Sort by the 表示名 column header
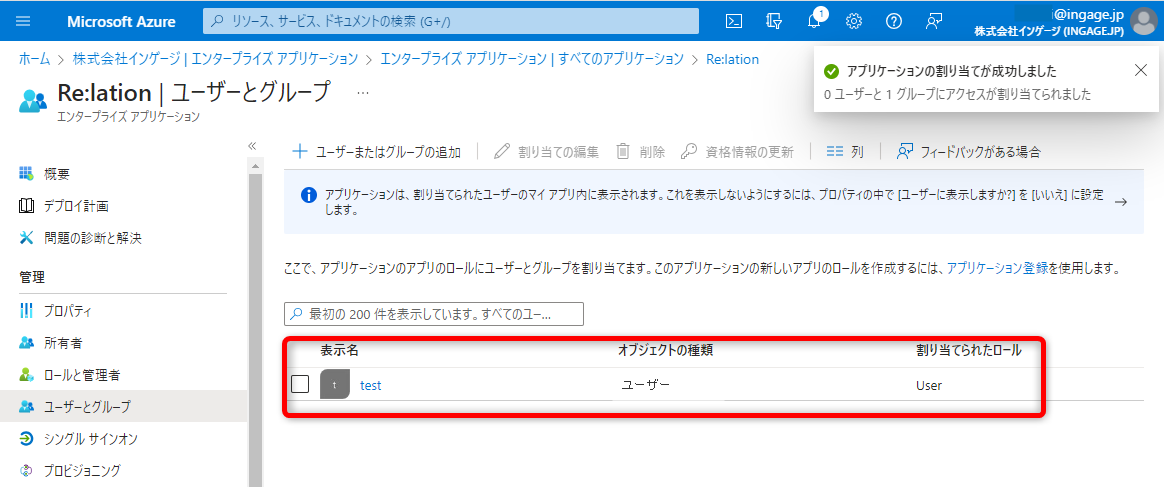The image size is (1164, 487). [x=339, y=350]
